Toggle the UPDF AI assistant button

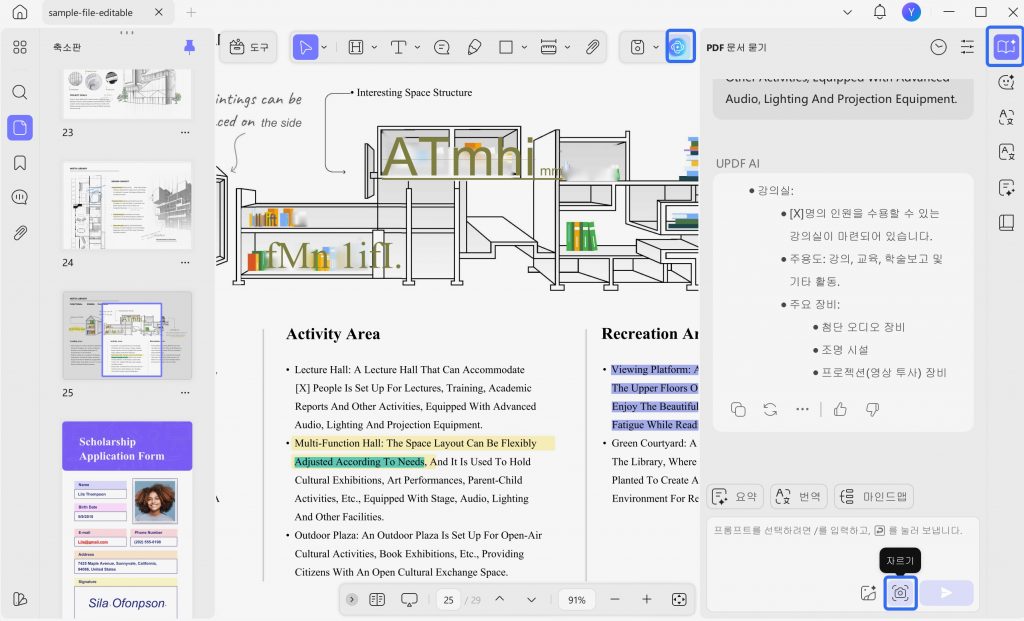(x=679, y=47)
